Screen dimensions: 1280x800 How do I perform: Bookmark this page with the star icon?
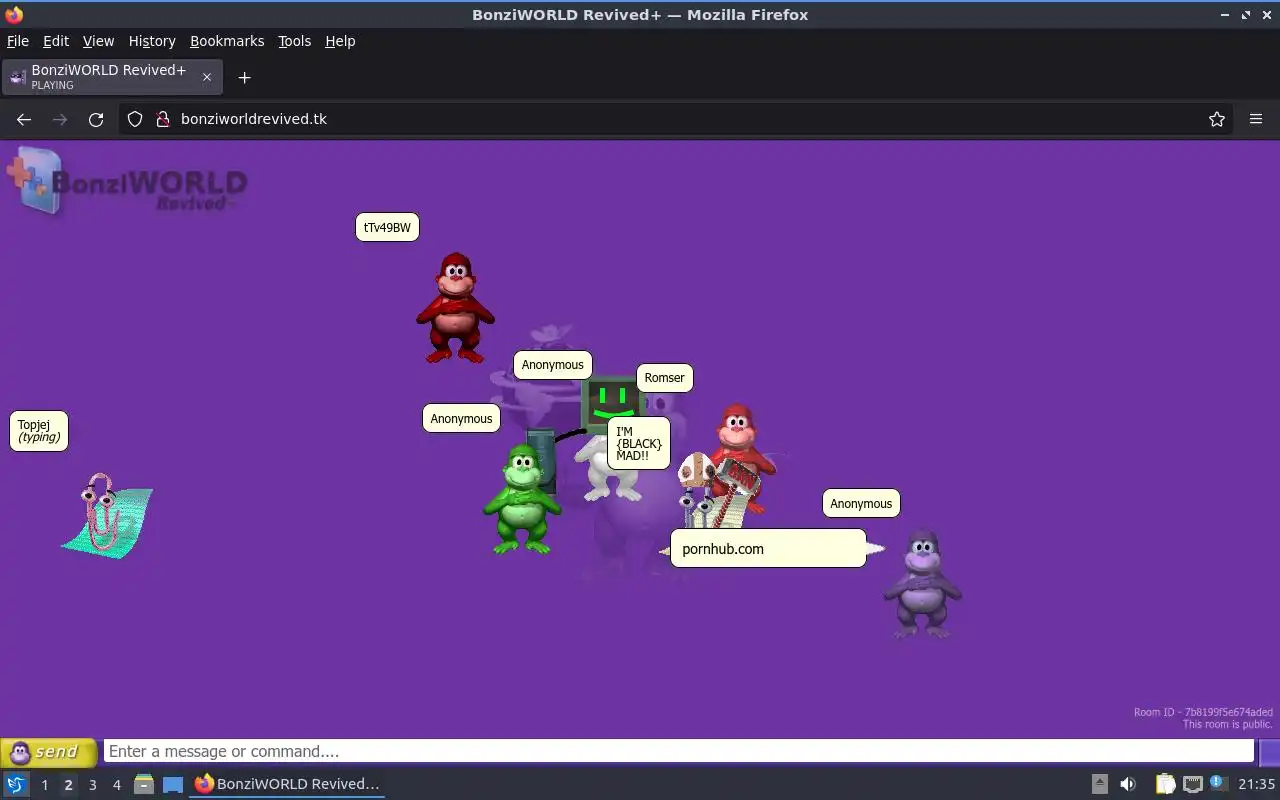point(1217,119)
